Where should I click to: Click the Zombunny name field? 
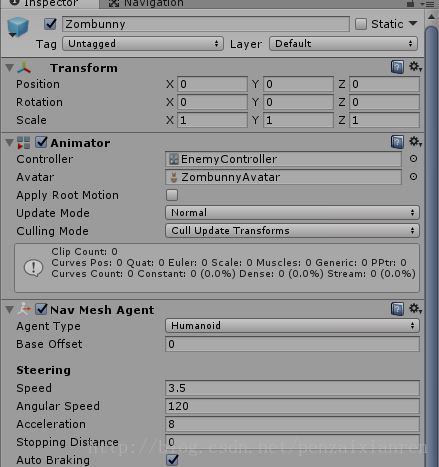[x=206, y=24]
